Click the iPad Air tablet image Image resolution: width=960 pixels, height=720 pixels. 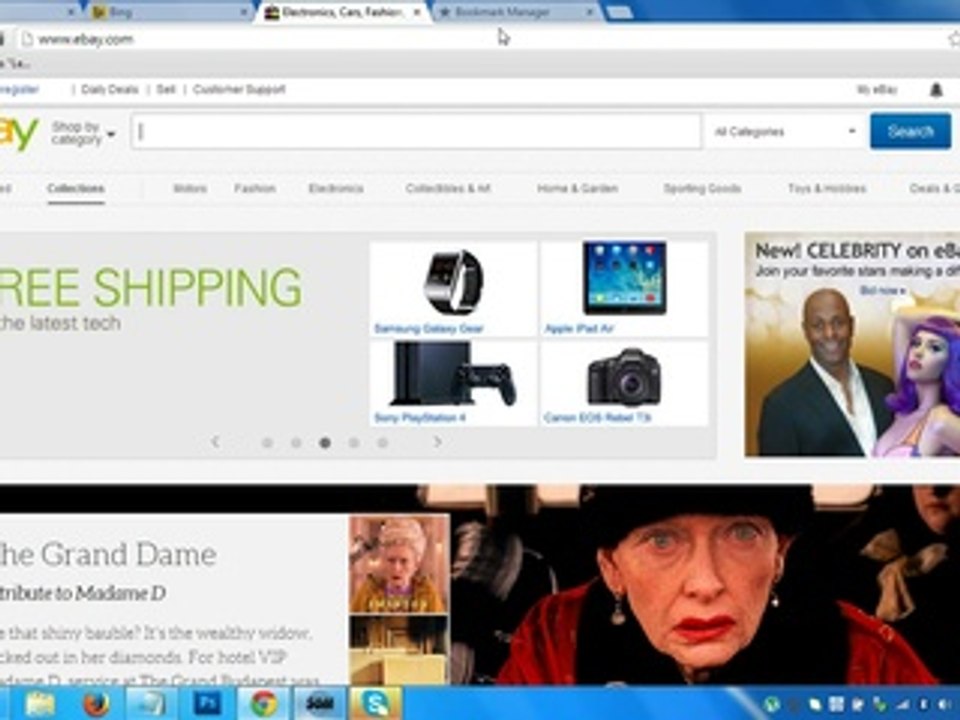coord(624,278)
